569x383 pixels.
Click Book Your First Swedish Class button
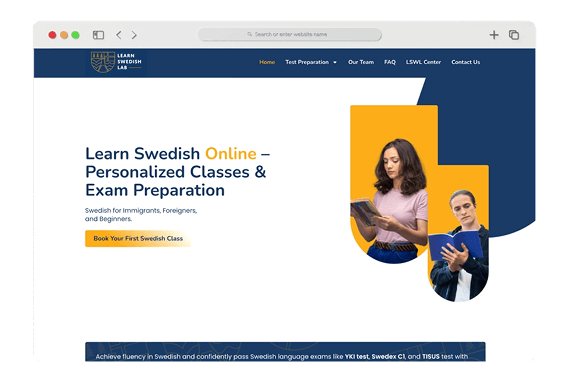pos(138,239)
